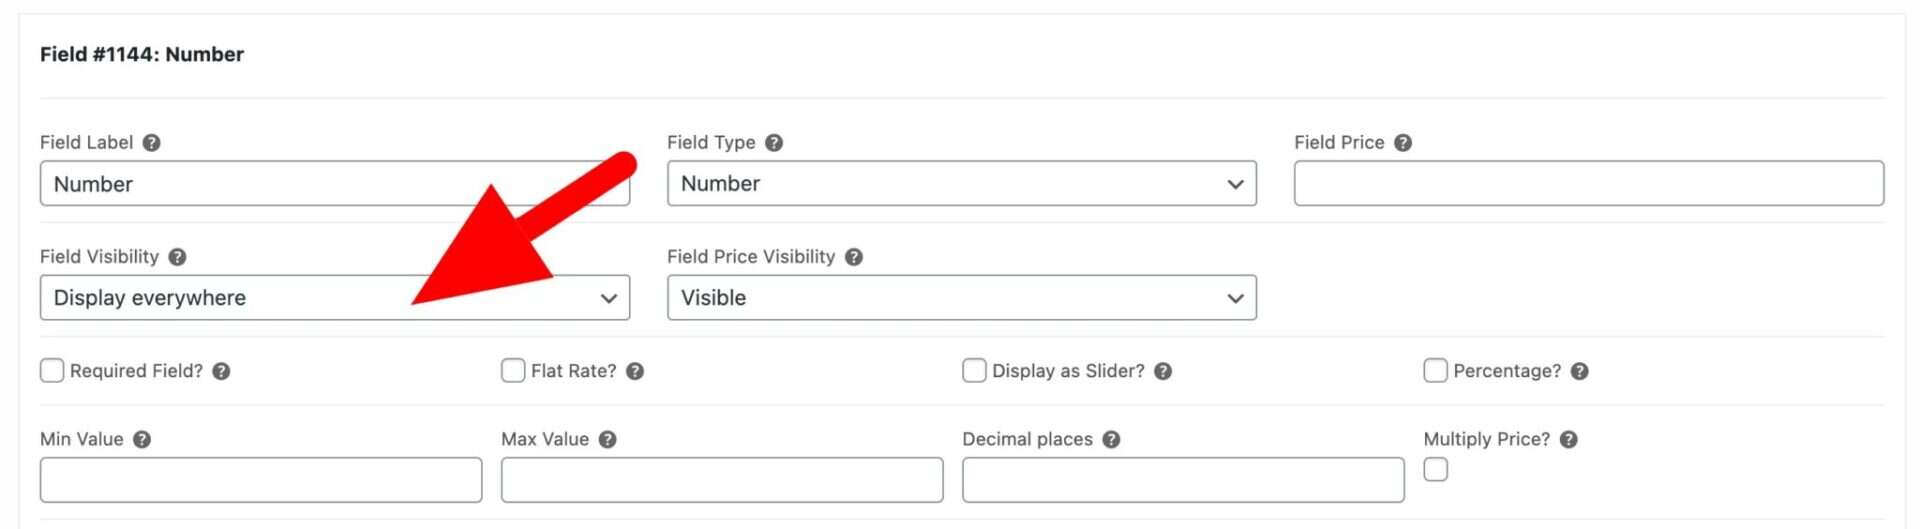
Task: Click the Field Price help icon
Action: point(1403,143)
